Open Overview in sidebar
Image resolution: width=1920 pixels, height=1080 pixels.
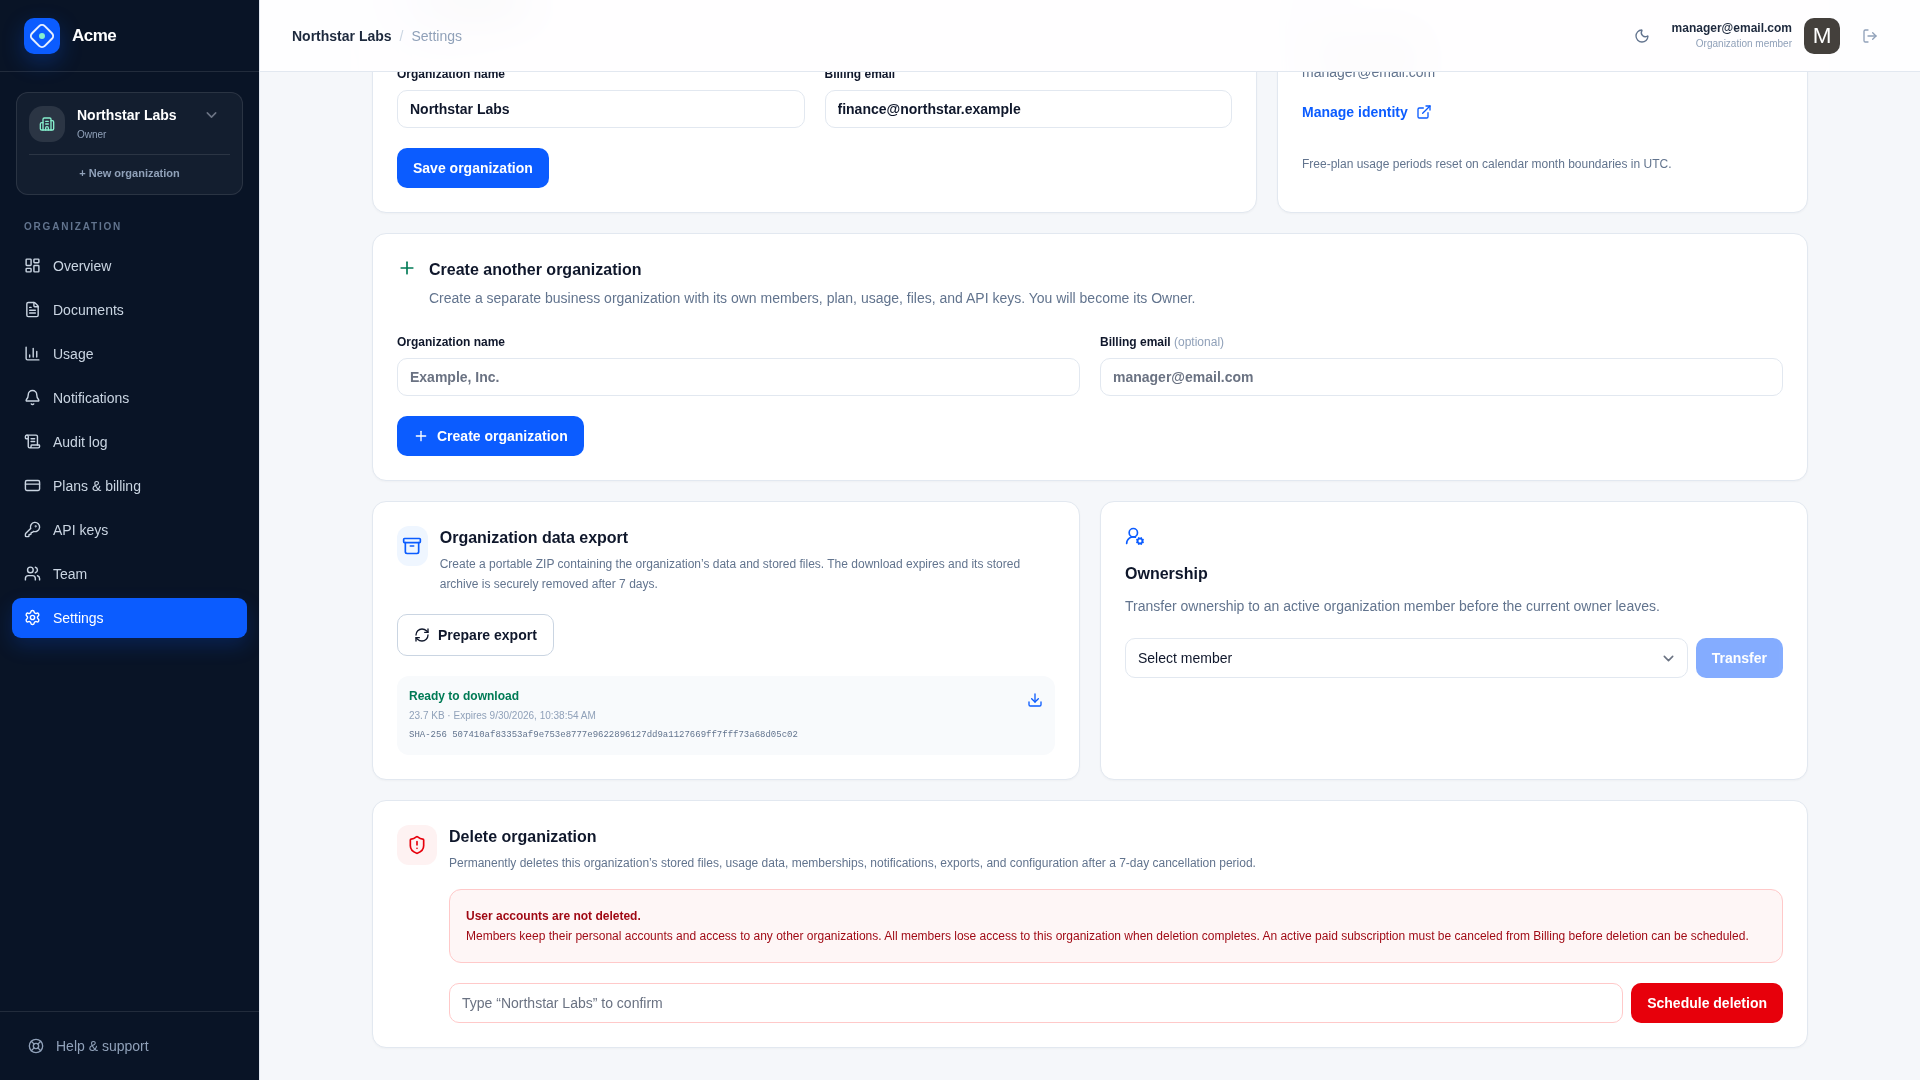click(x=129, y=266)
